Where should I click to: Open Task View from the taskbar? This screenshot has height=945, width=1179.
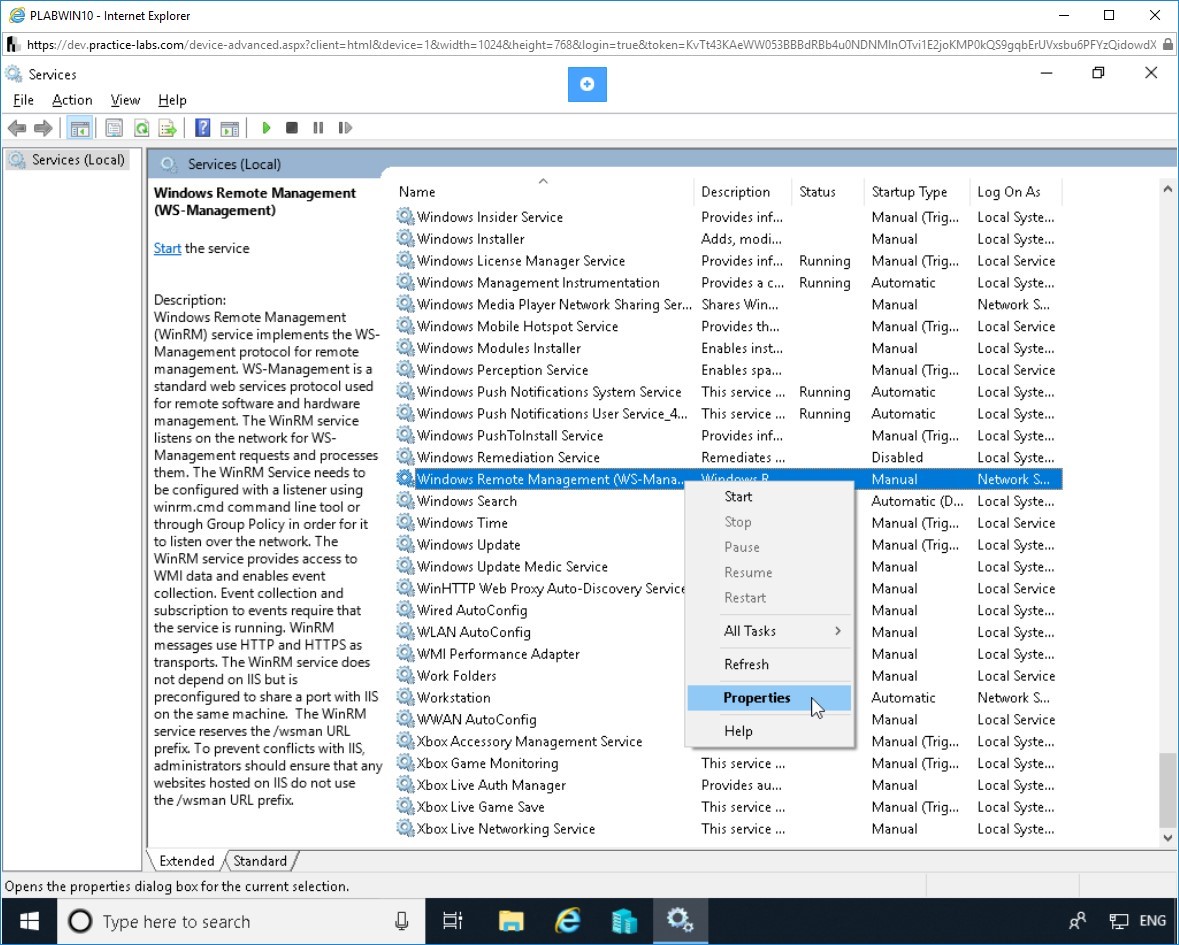pos(453,921)
